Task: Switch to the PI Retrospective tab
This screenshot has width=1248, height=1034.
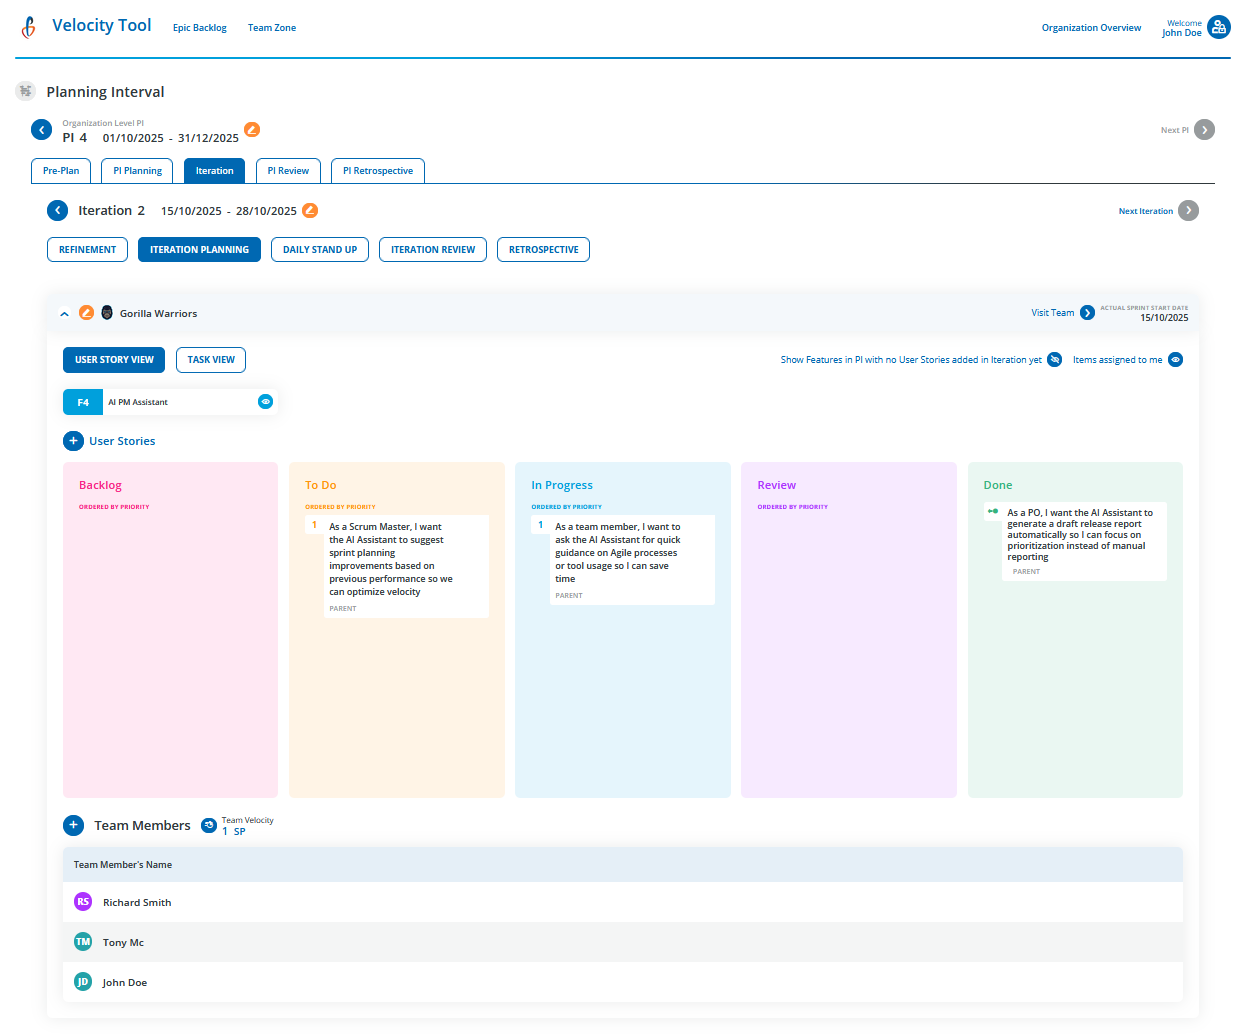Action: (377, 170)
